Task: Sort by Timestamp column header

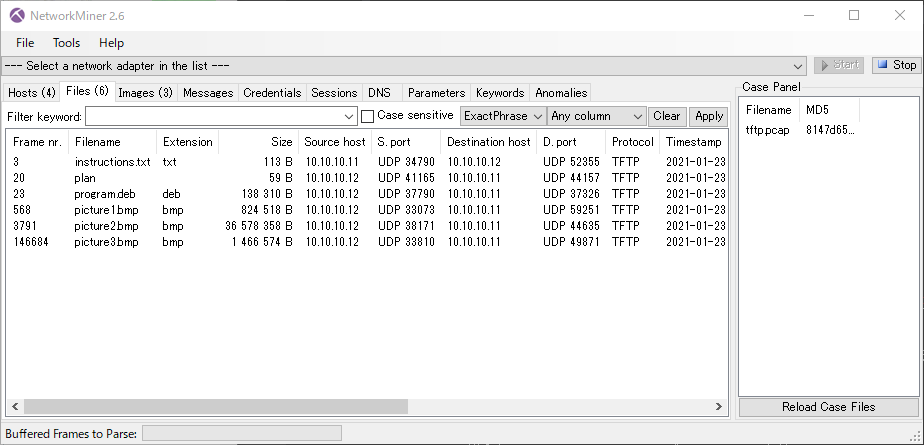Action: pos(694,142)
